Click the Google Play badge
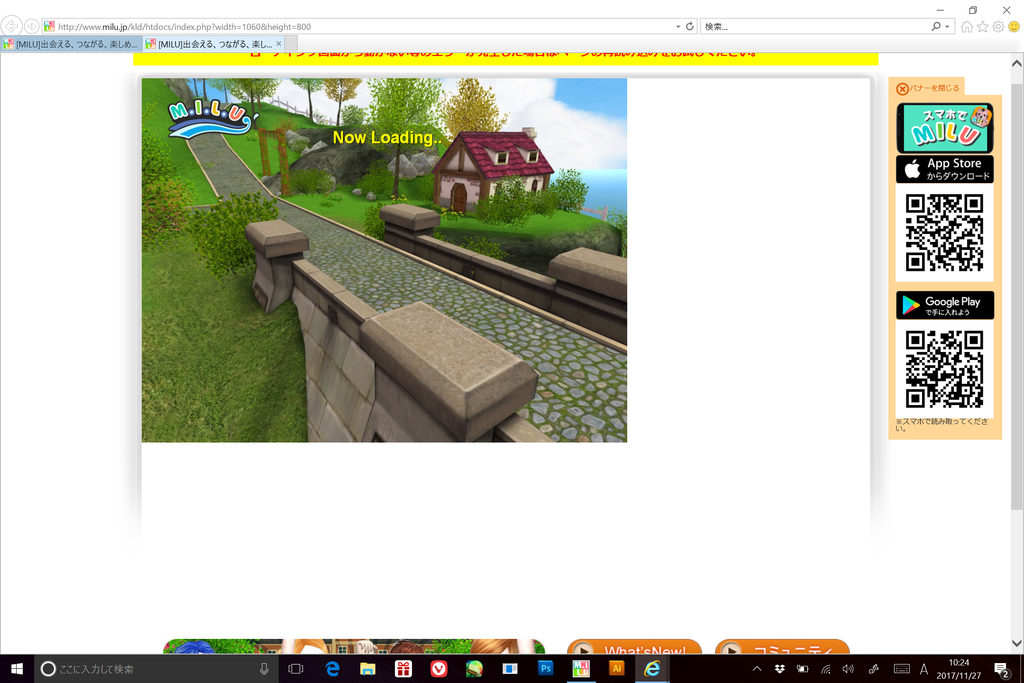 944,305
